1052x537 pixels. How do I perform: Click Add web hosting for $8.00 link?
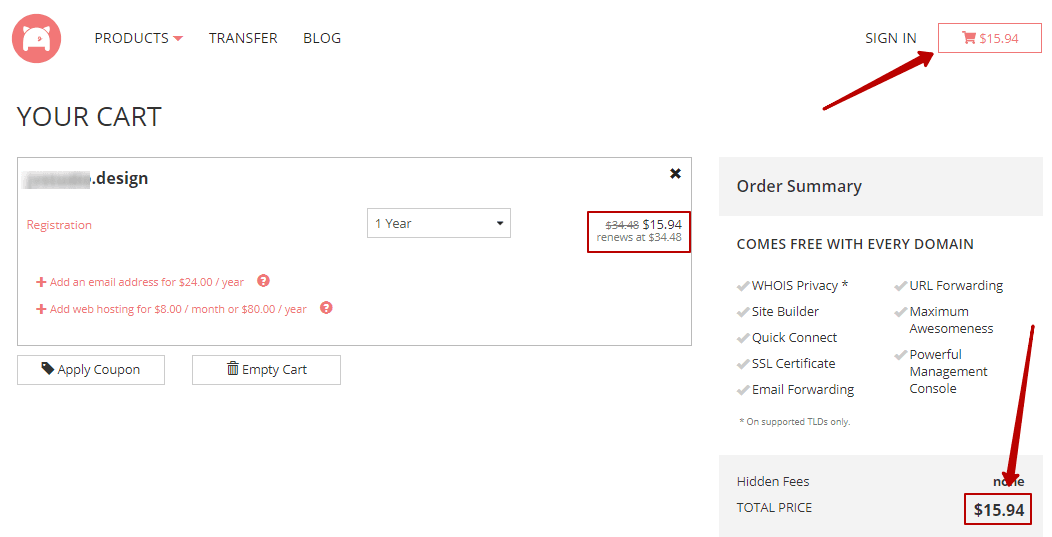click(x=178, y=309)
